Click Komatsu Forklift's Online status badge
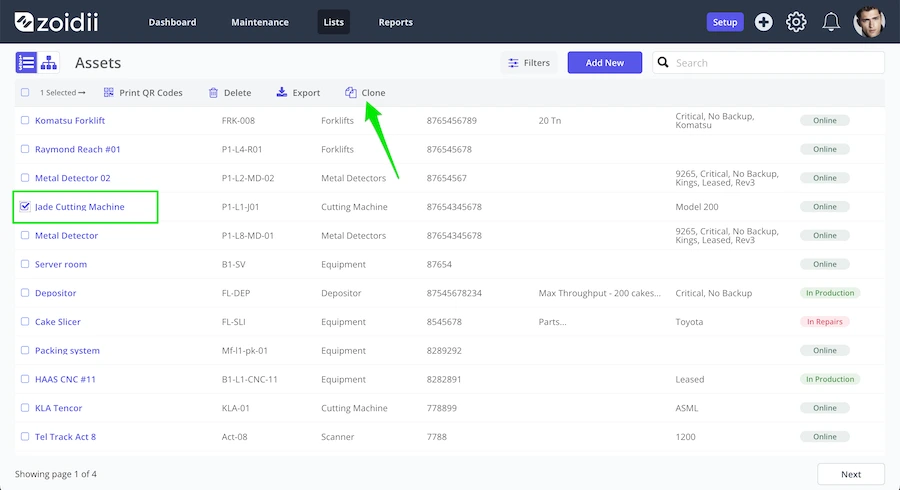The width and height of the screenshot is (900, 490). pos(824,120)
